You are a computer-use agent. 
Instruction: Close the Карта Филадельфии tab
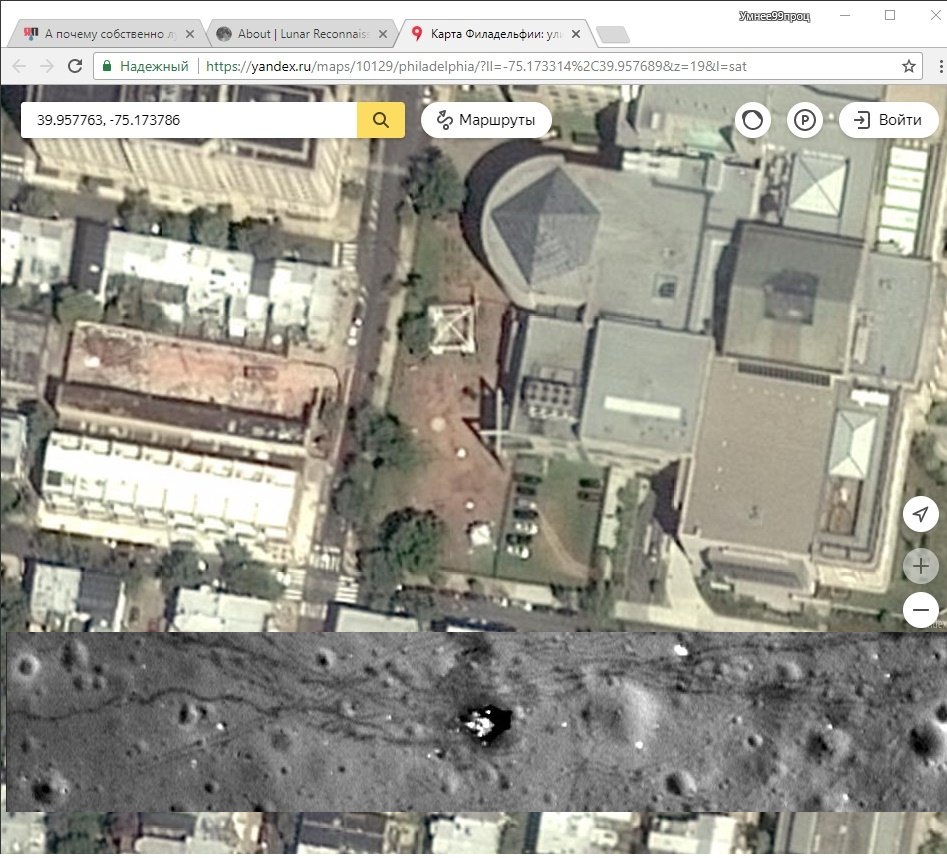(574, 34)
